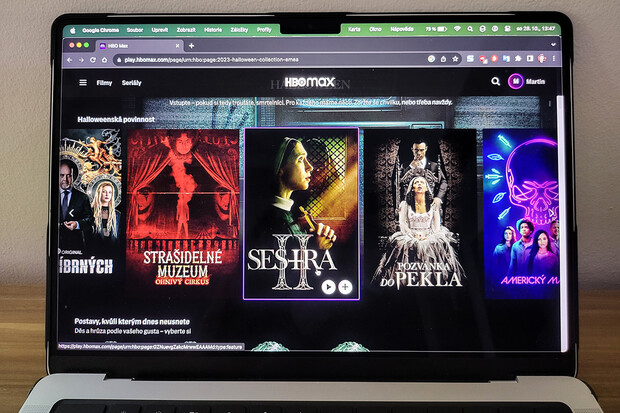Click the Chrome home button
620x413 pixels.
pyautogui.click(x=104, y=60)
